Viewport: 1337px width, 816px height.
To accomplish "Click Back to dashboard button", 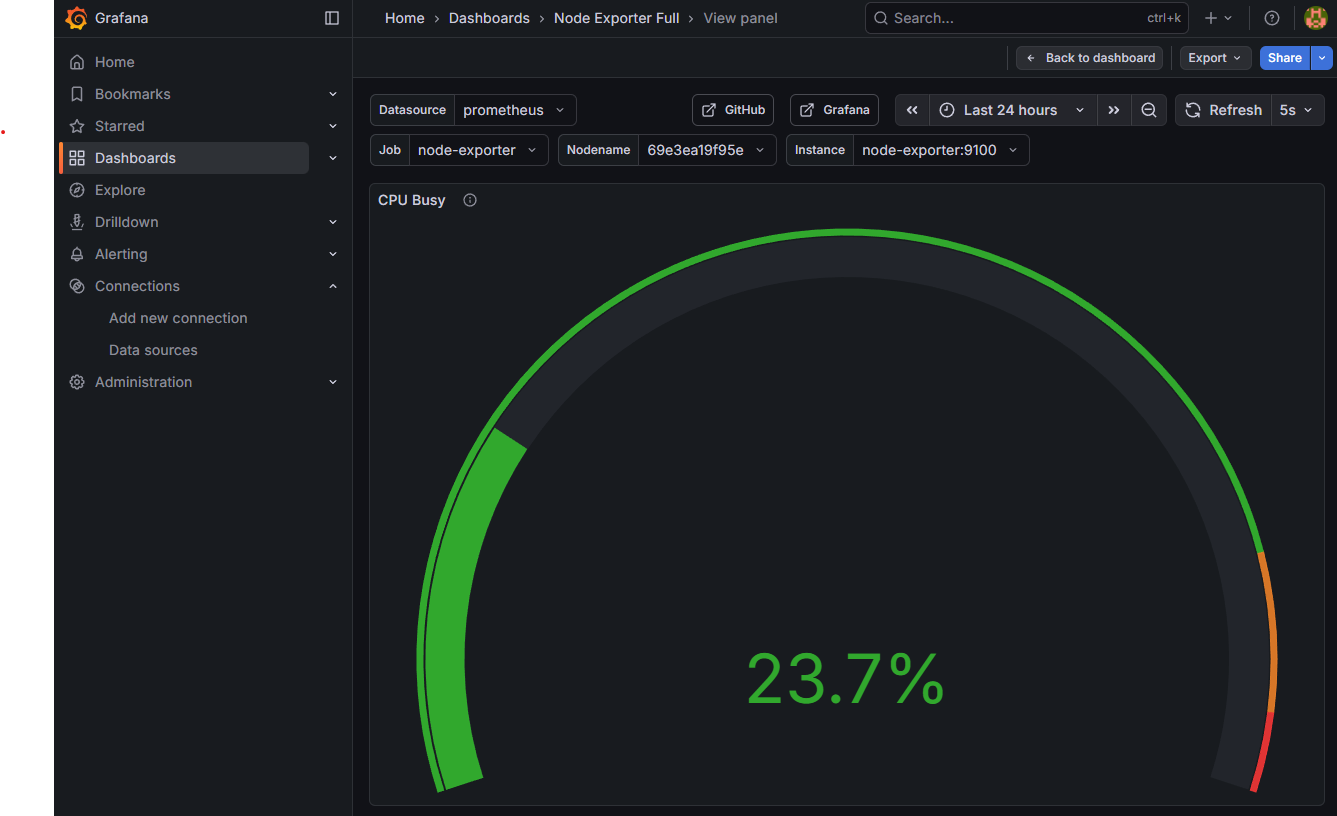I will click(x=1089, y=58).
